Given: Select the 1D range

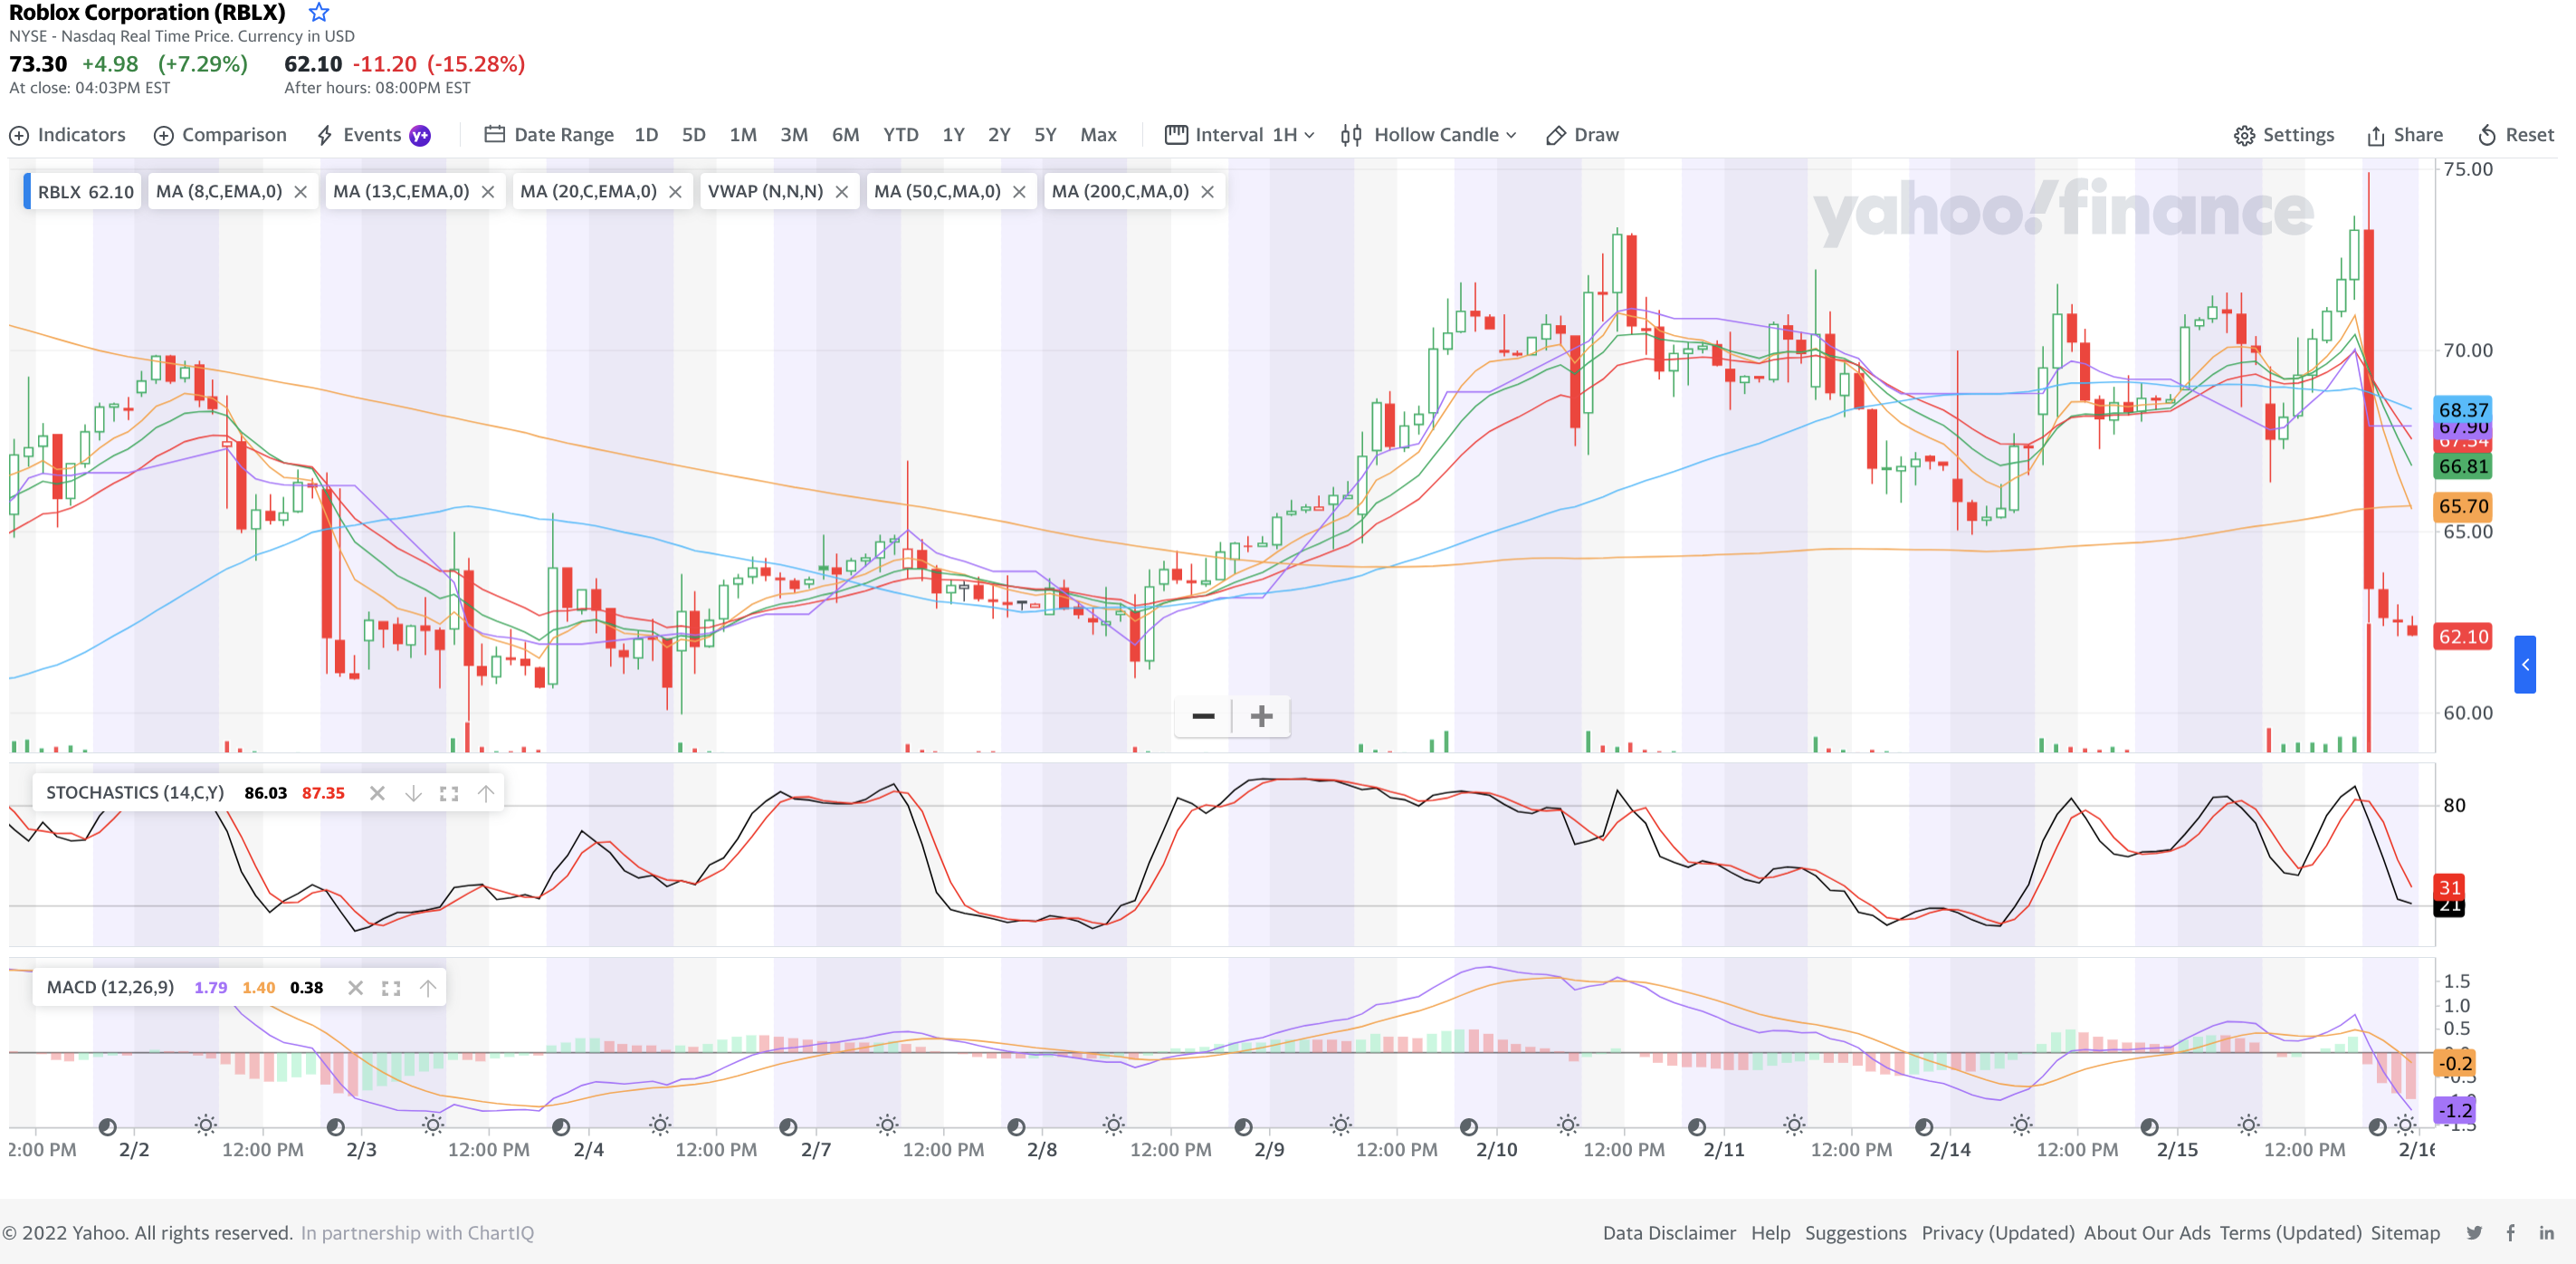Looking at the screenshot, I should tap(646, 135).
